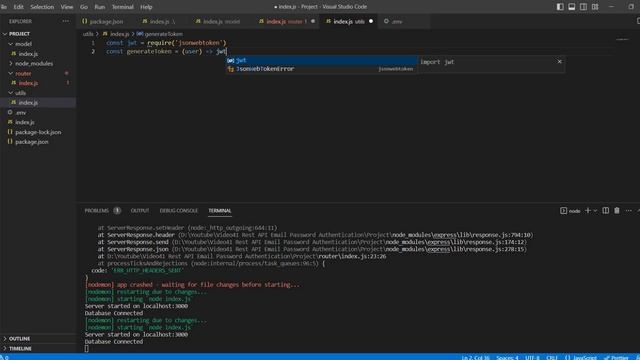Show the DEBUG CONSOLE panel tab
This screenshot has height=360, width=640.
point(179,211)
